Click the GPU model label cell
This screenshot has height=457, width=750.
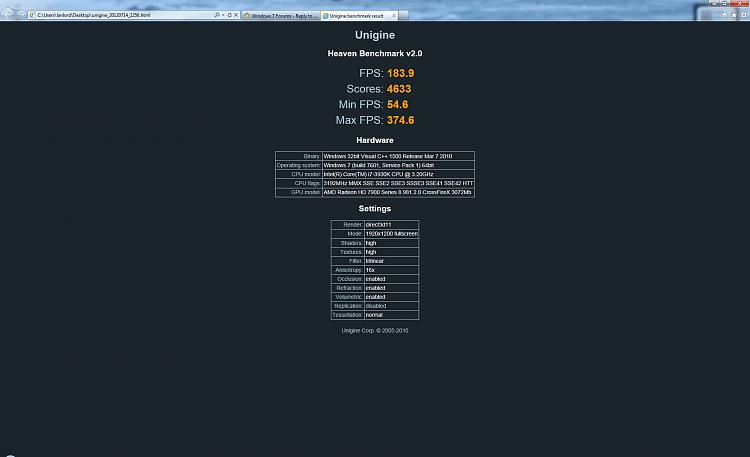point(299,192)
